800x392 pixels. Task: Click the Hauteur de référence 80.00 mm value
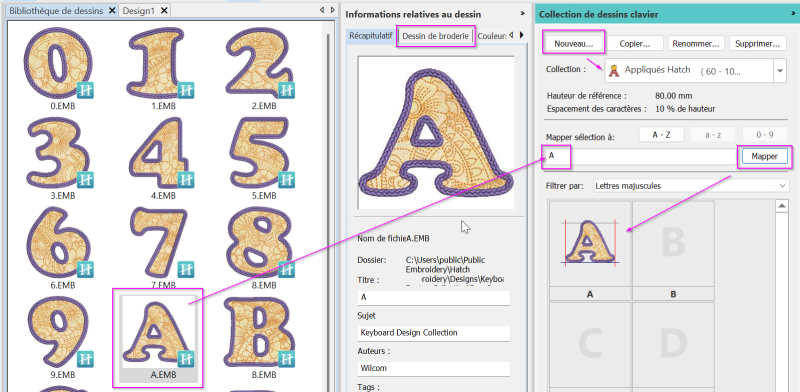(x=672, y=95)
